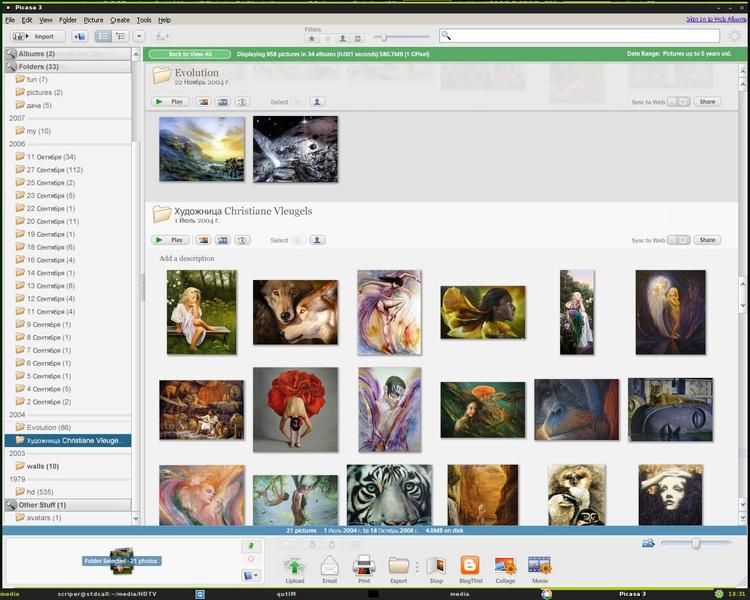Open the View menu
This screenshot has width=750, height=600.
tap(46, 20)
